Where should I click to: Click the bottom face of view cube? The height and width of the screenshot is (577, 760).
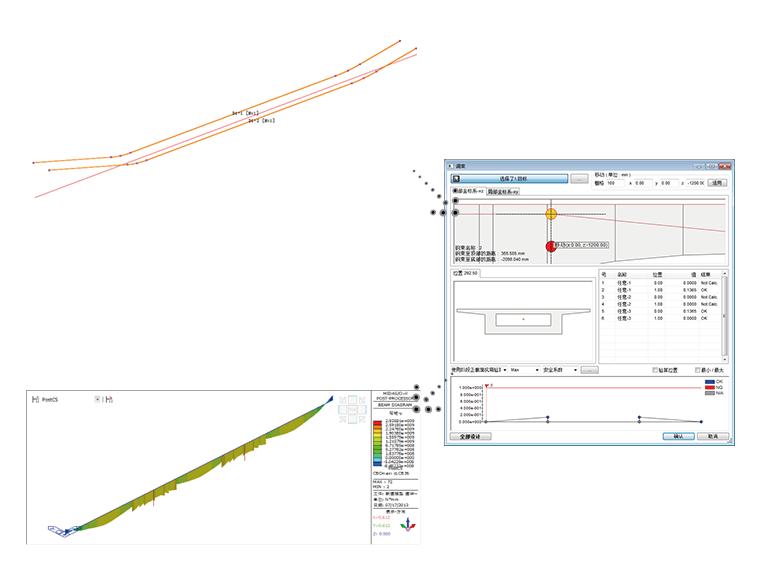pyautogui.click(x=352, y=419)
